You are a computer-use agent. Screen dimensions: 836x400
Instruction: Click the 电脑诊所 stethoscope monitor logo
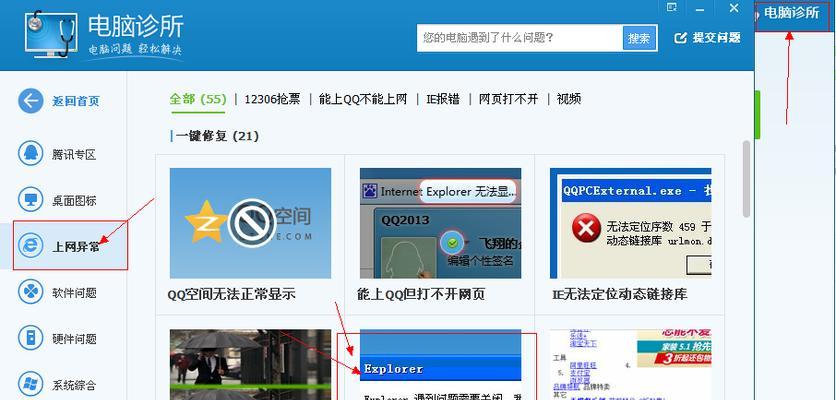[x=50, y=34]
